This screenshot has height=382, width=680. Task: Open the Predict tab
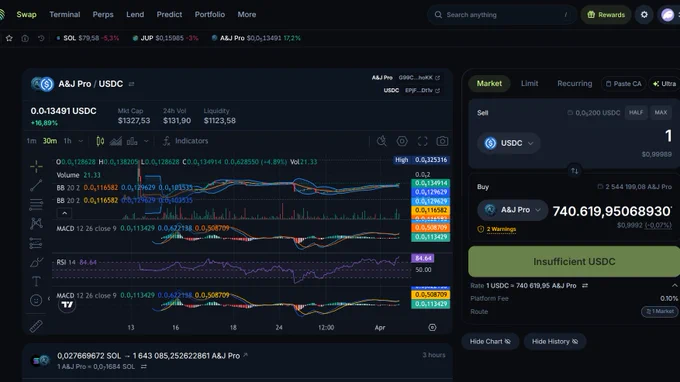(169, 15)
